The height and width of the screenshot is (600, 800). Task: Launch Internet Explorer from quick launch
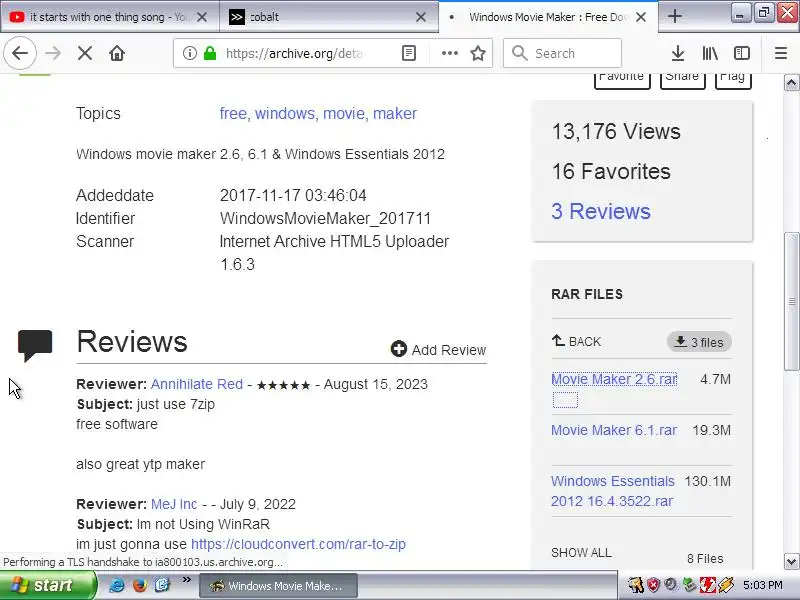coord(116,585)
